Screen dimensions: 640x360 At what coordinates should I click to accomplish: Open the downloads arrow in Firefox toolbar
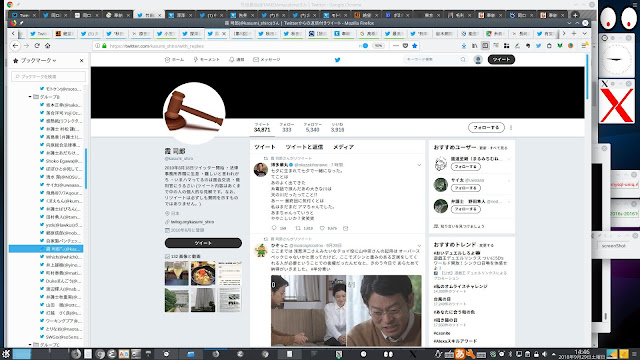[x=464, y=46]
